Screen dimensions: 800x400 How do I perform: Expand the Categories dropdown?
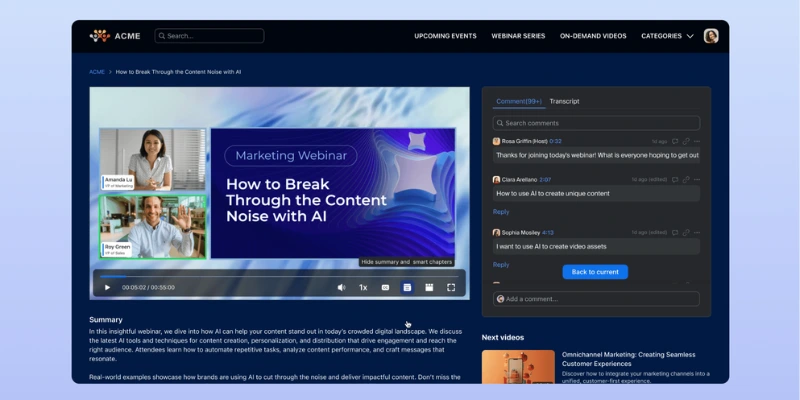click(x=667, y=36)
